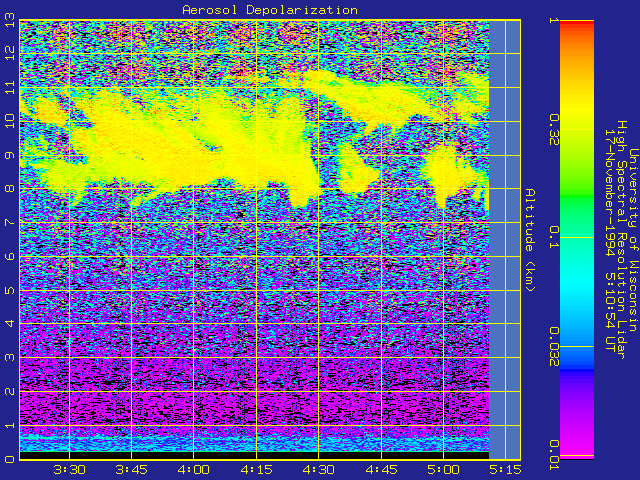Click the 'High Spectral Resolution Lidar' text
The image size is (640, 480).
(621, 240)
